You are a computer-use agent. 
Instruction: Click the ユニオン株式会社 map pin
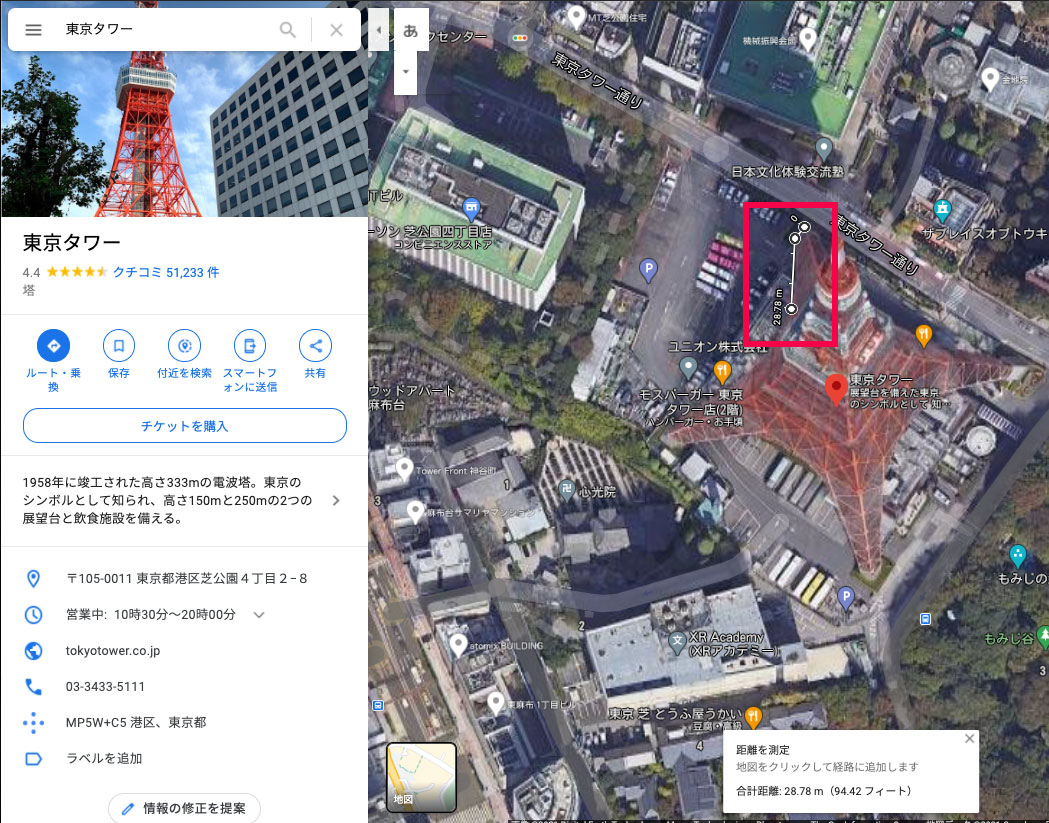(688, 367)
